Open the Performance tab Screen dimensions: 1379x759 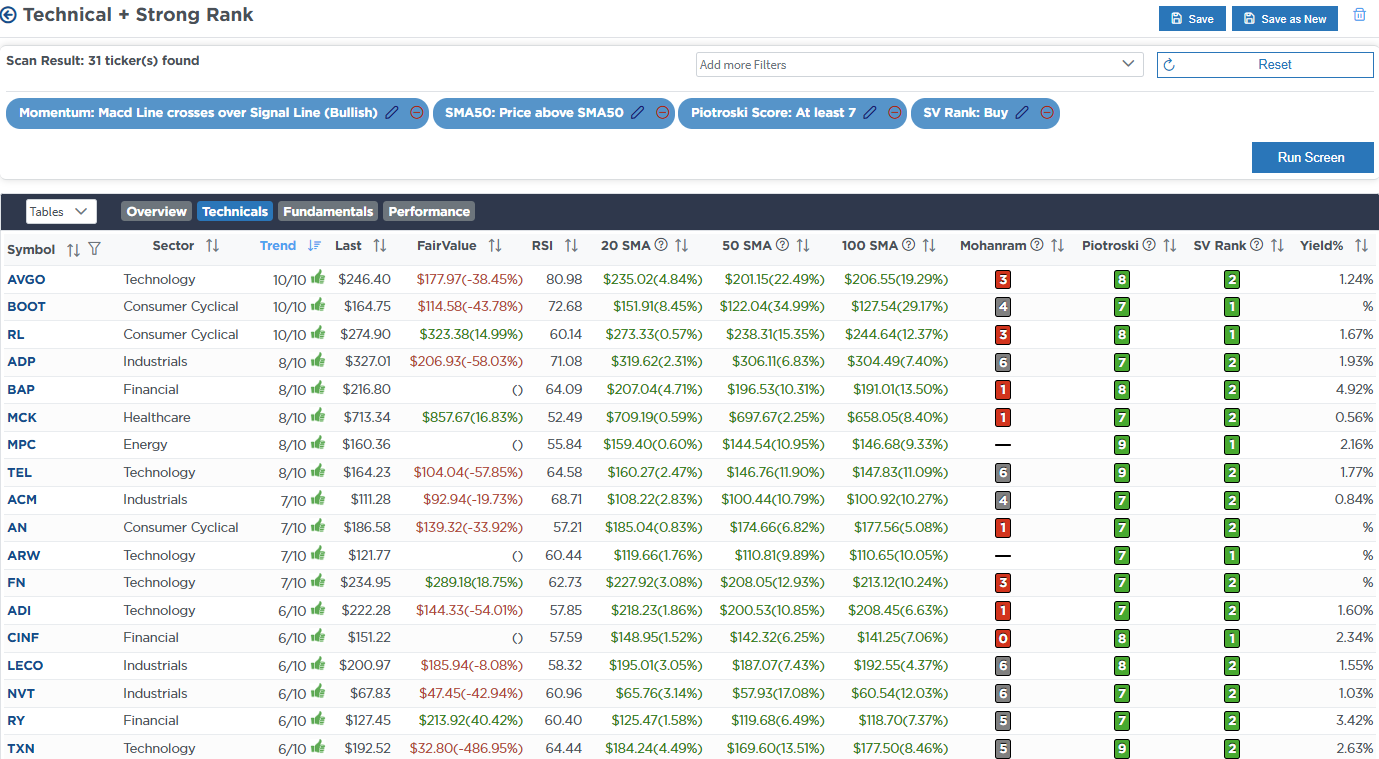point(429,211)
